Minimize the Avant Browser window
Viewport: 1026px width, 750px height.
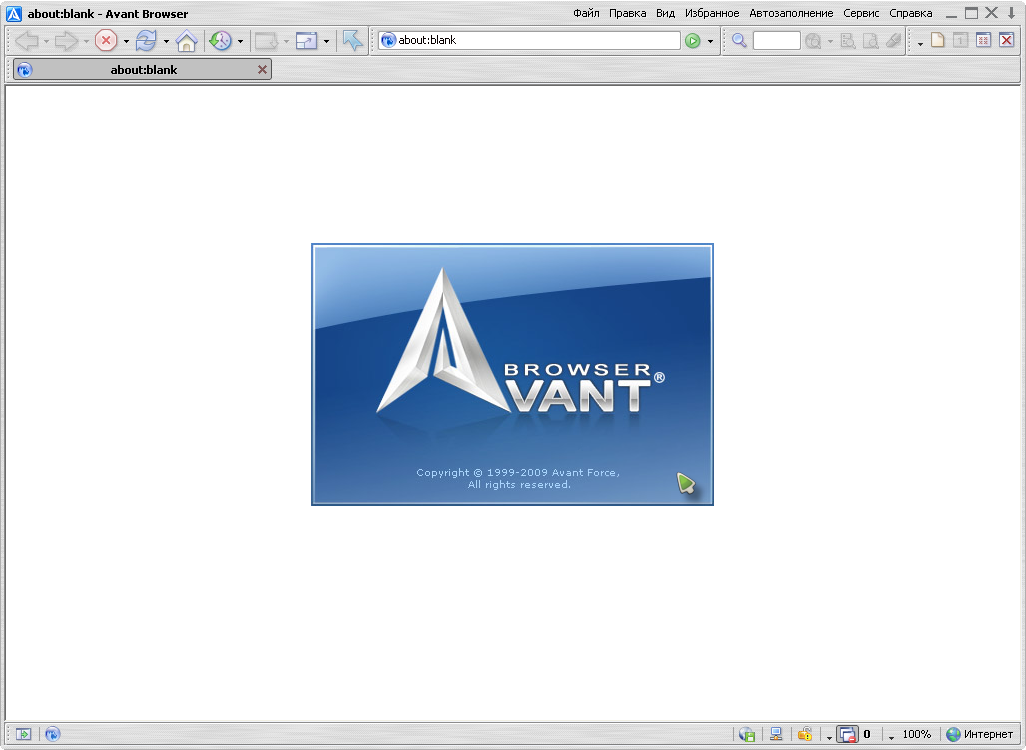(x=951, y=14)
